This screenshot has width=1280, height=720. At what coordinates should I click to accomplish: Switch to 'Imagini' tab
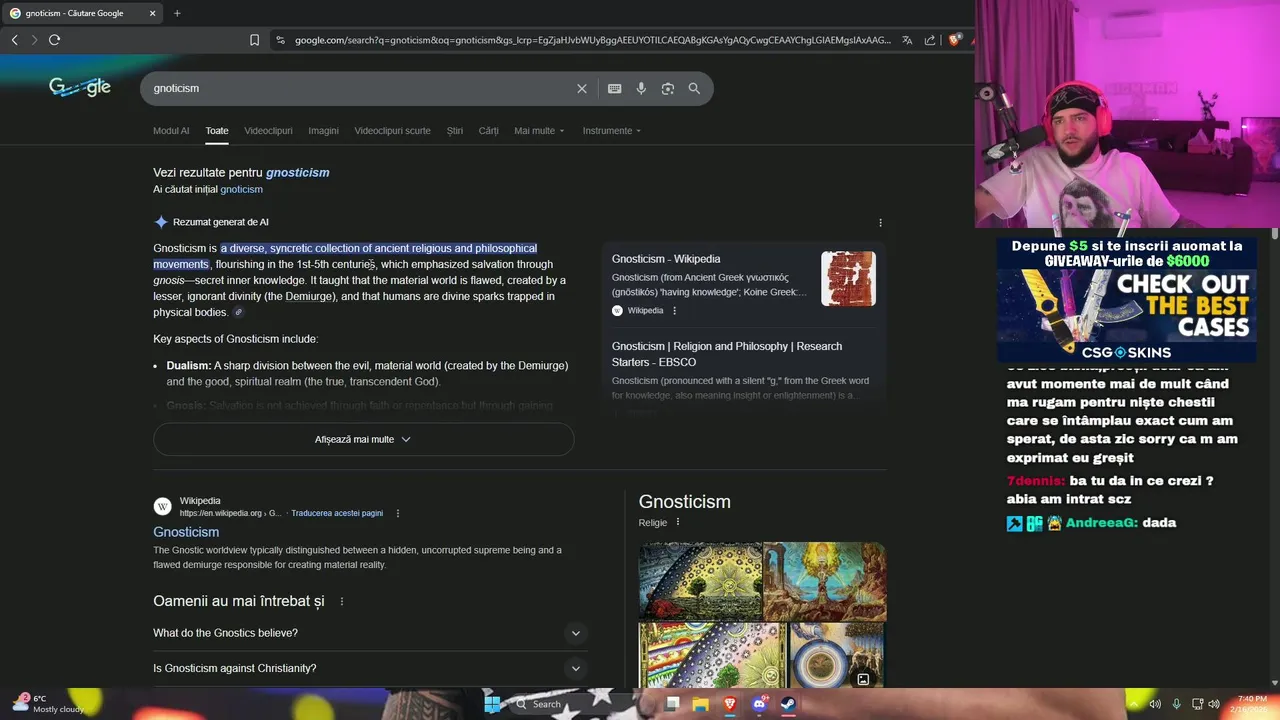pos(323,131)
